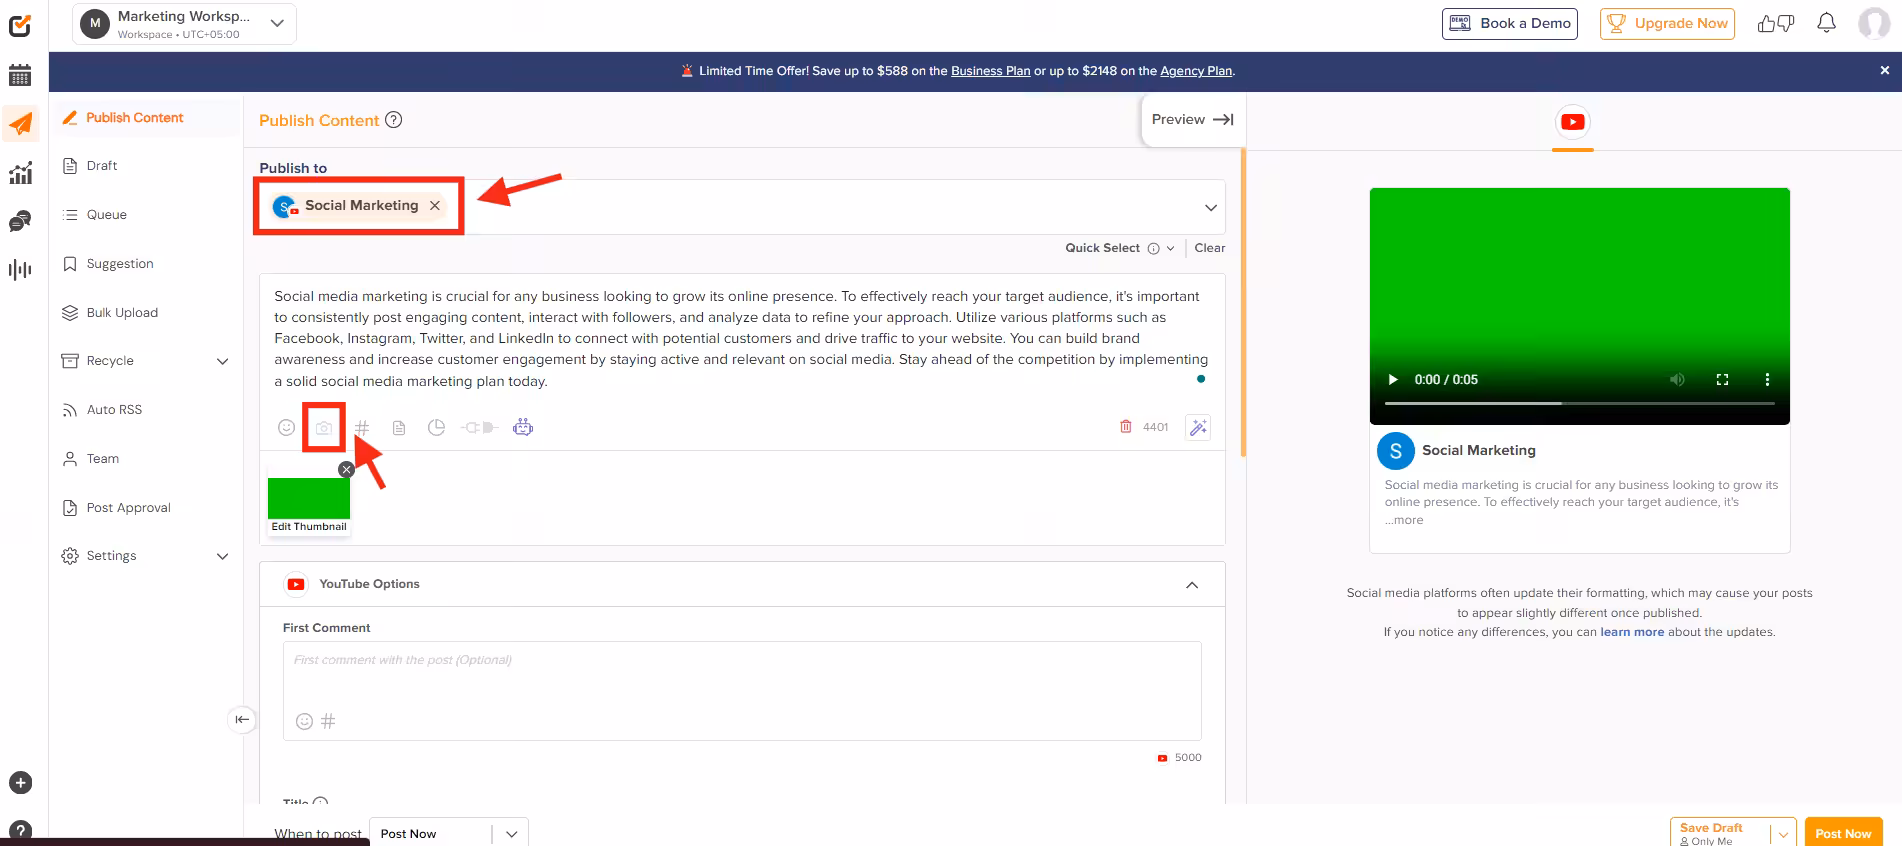Open the Quick Select dropdown

[1119, 248]
